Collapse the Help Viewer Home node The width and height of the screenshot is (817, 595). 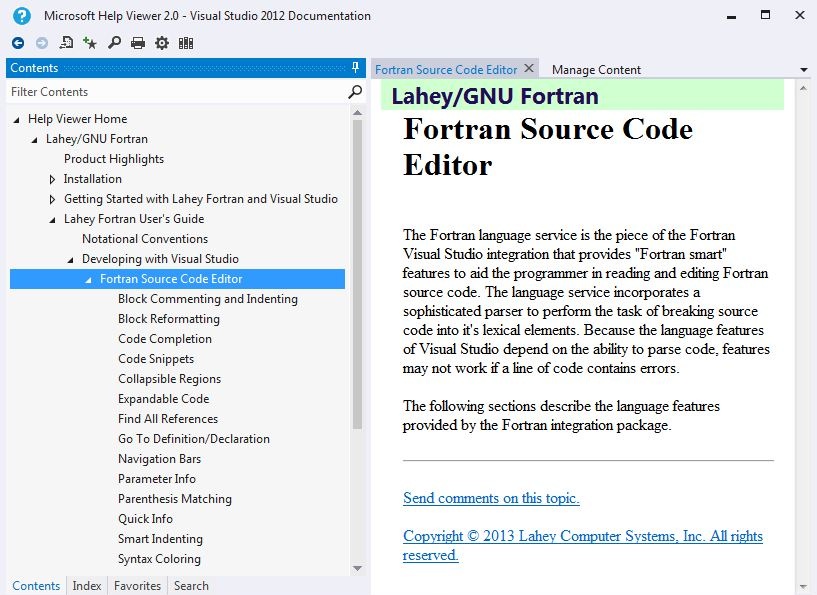click(x=17, y=120)
